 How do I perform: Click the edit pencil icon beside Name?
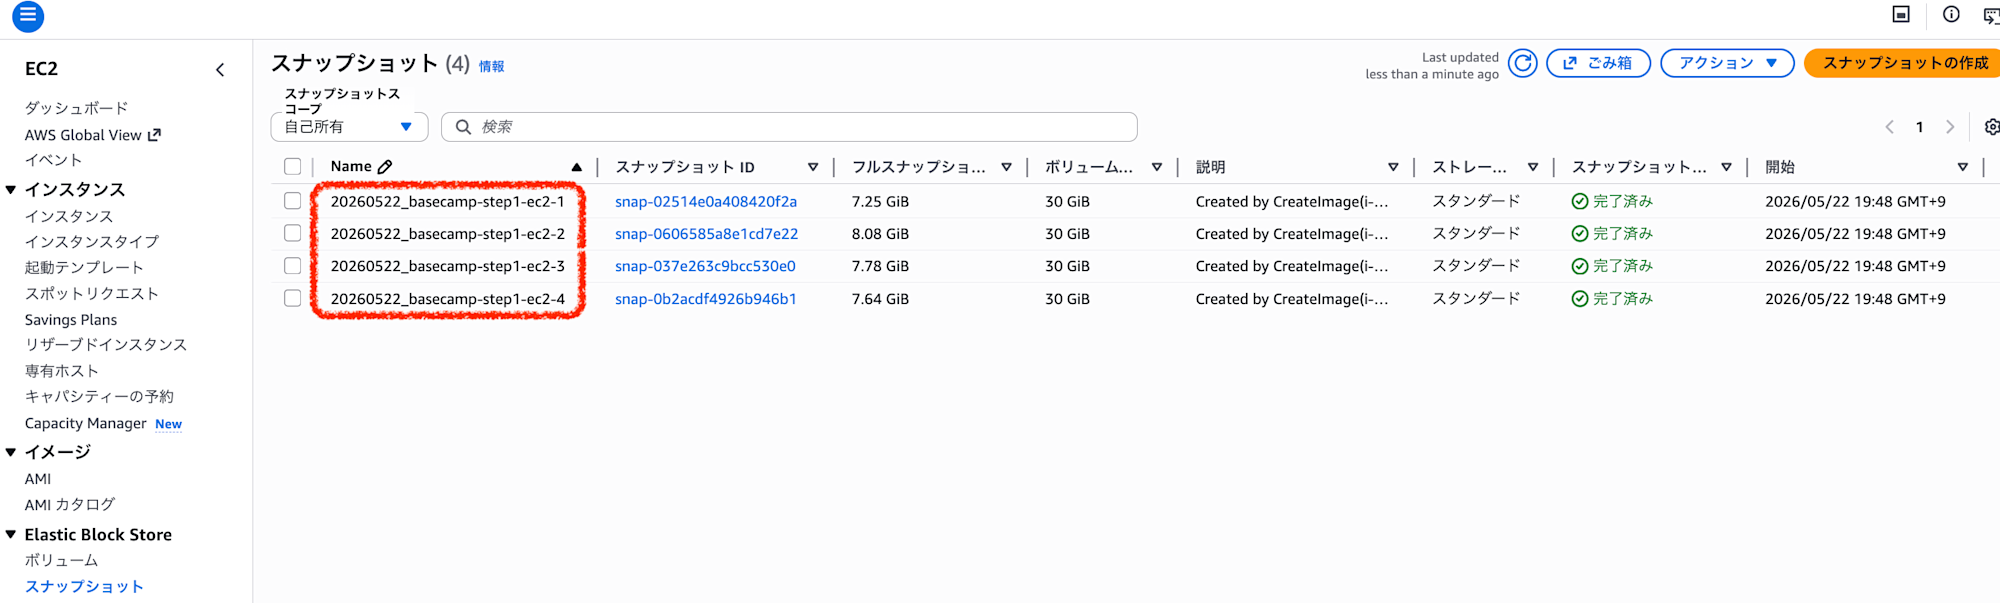[385, 167]
